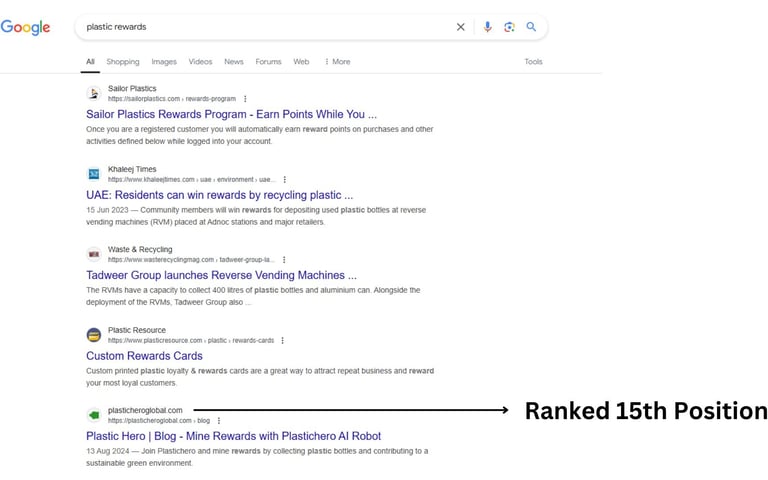
Task: Open Sailor Plastics Rewards Program link
Action: point(232,114)
